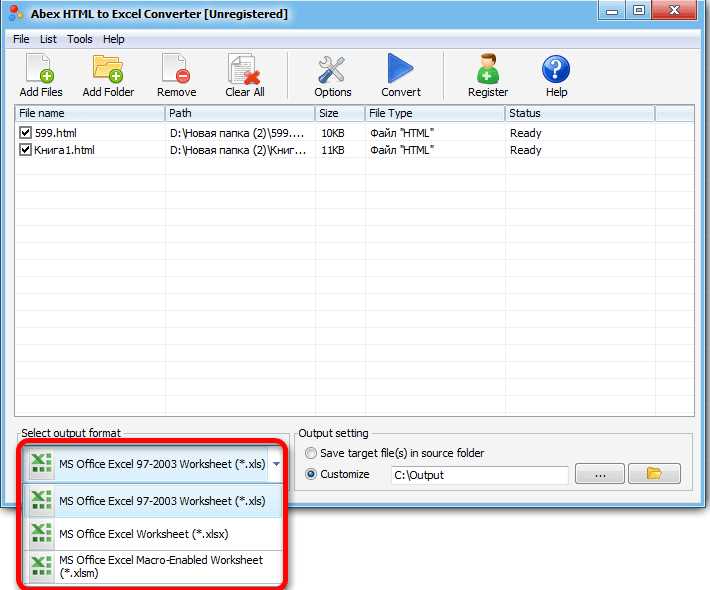The height and width of the screenshot is (590, 710).
Task: Maximize the Abex converter window
Action: click(638, 10)
